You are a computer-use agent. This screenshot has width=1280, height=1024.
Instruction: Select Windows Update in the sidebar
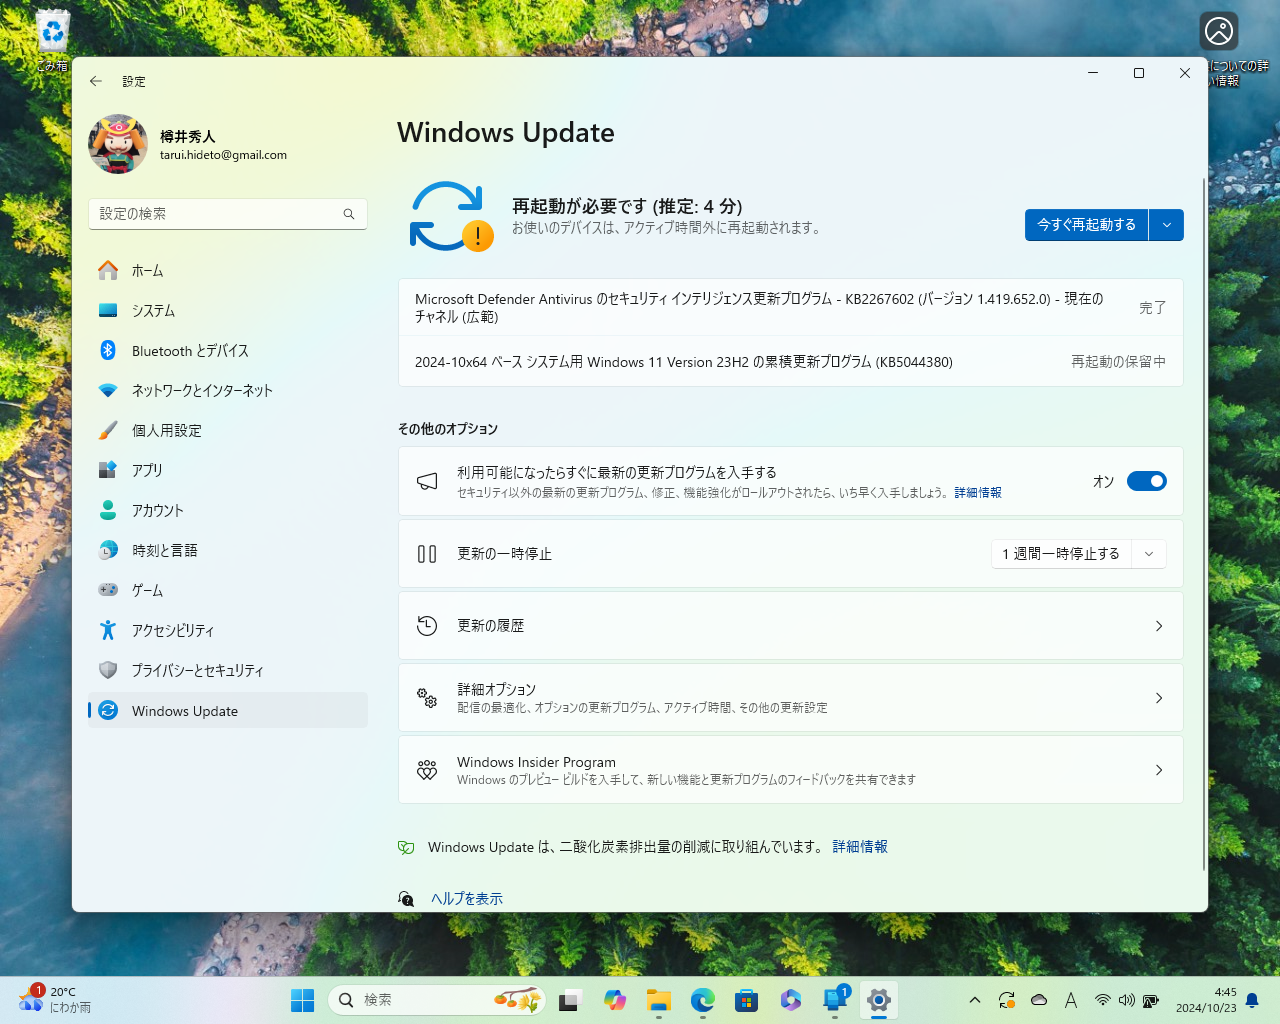(228, 710)
